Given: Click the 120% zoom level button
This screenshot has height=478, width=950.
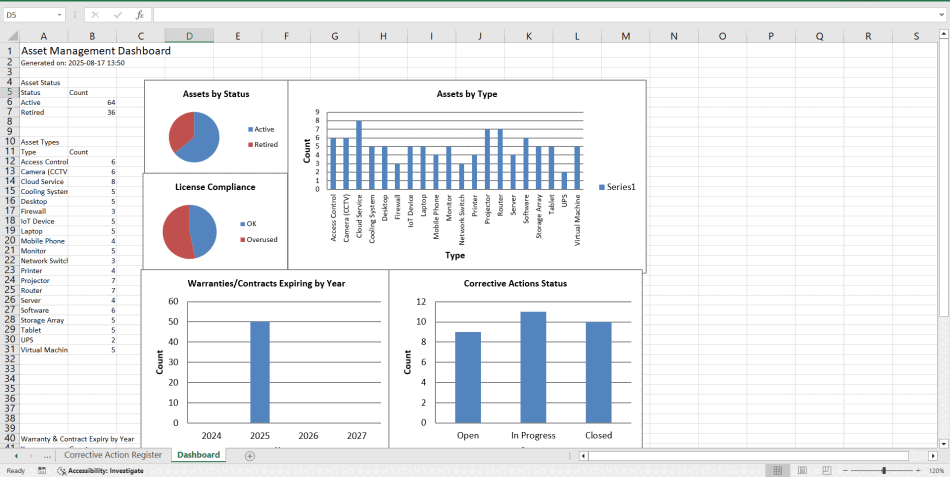Looking at the screenshot, I should [936, 471].
